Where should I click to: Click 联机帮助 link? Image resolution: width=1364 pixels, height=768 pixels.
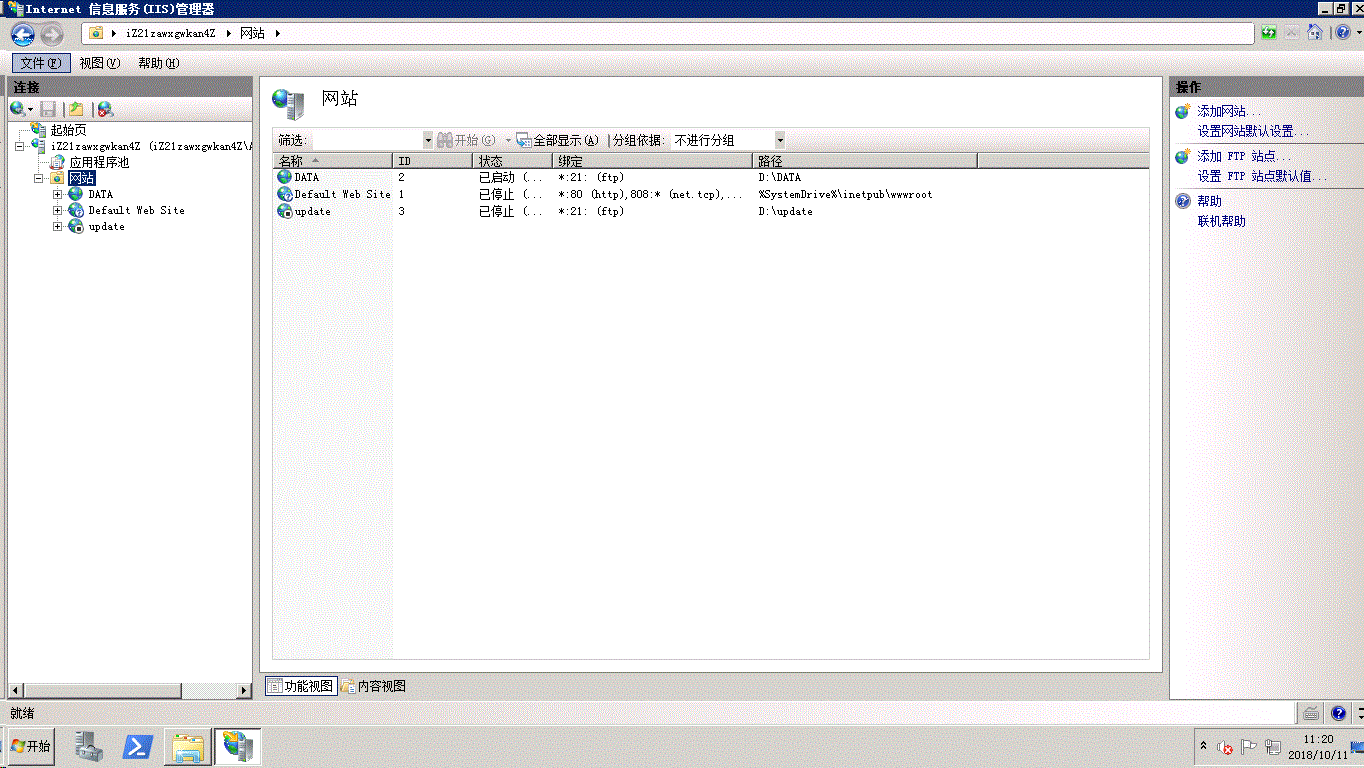coord(1221,221)
